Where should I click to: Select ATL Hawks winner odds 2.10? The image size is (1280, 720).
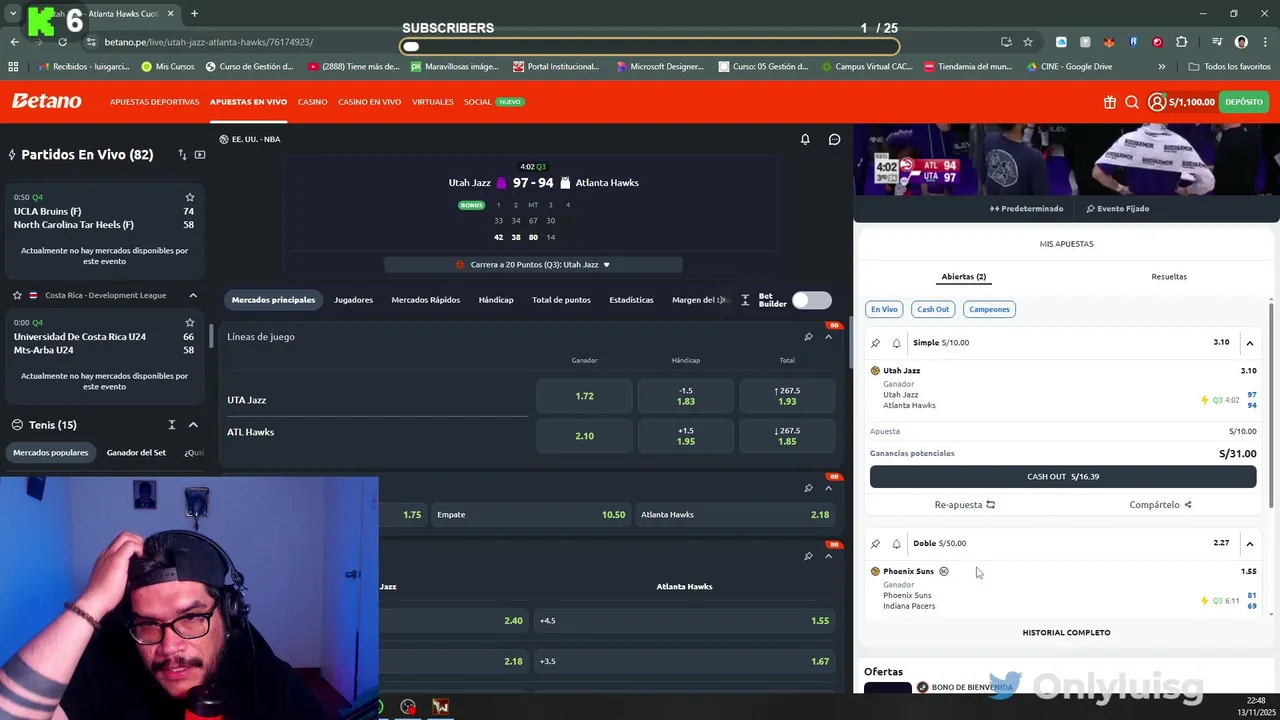(x=585, y=436)
